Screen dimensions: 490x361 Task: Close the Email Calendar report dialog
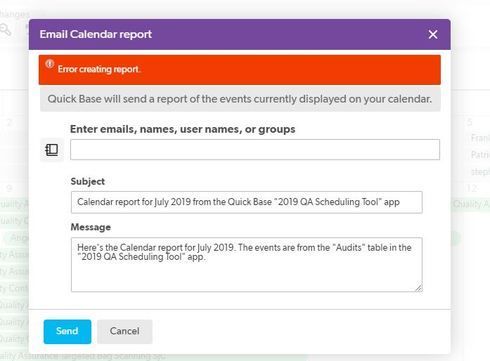[433, 34]
